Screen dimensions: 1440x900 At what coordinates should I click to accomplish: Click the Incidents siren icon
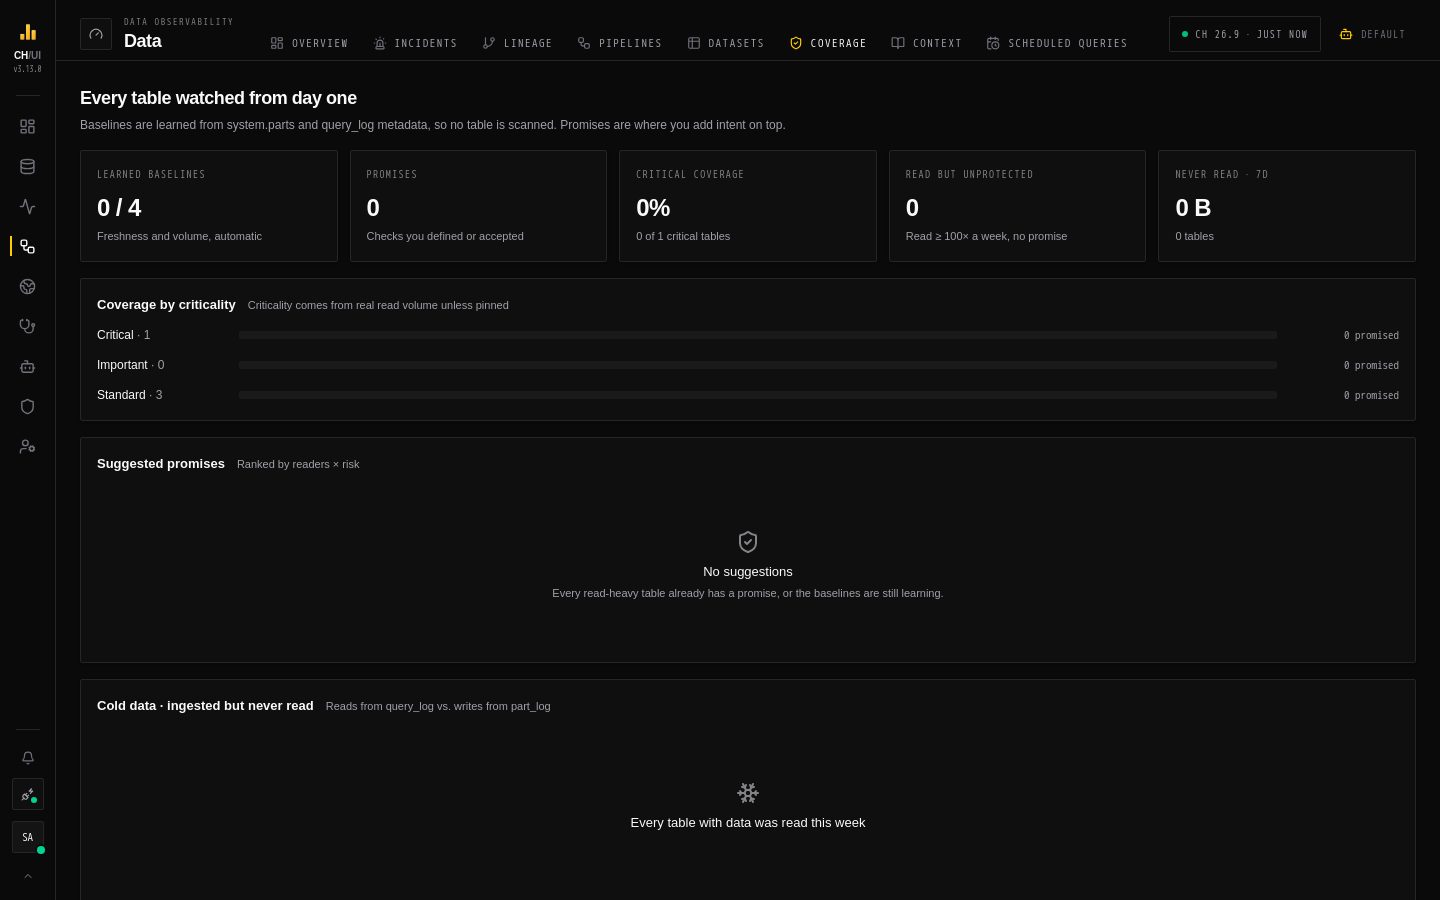click(x=380, y=43)
